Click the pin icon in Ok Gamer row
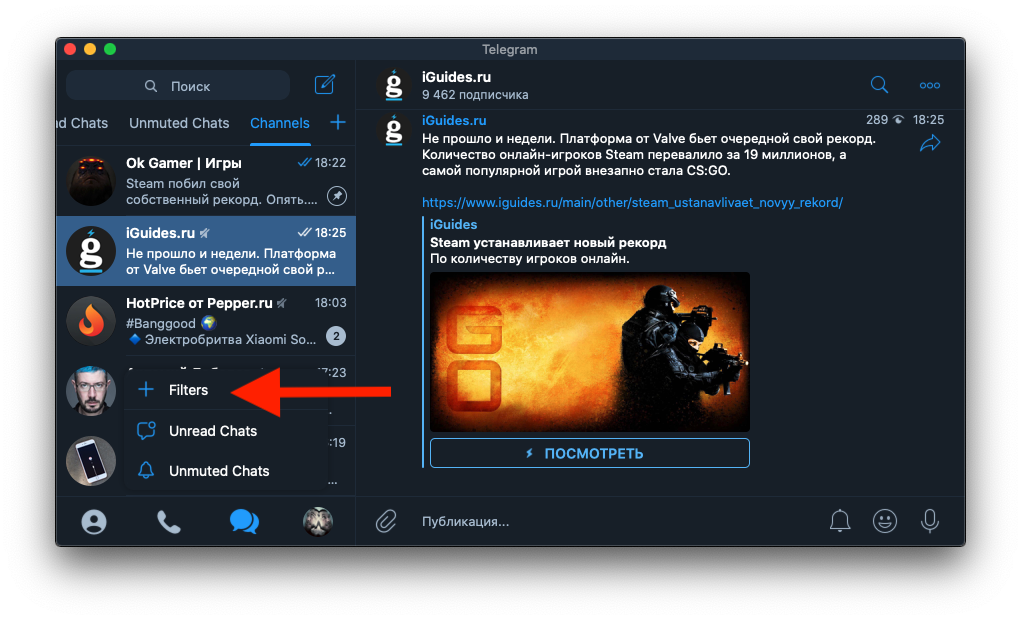The height and width of the screenshot is (620, 1021). point(336,195)
